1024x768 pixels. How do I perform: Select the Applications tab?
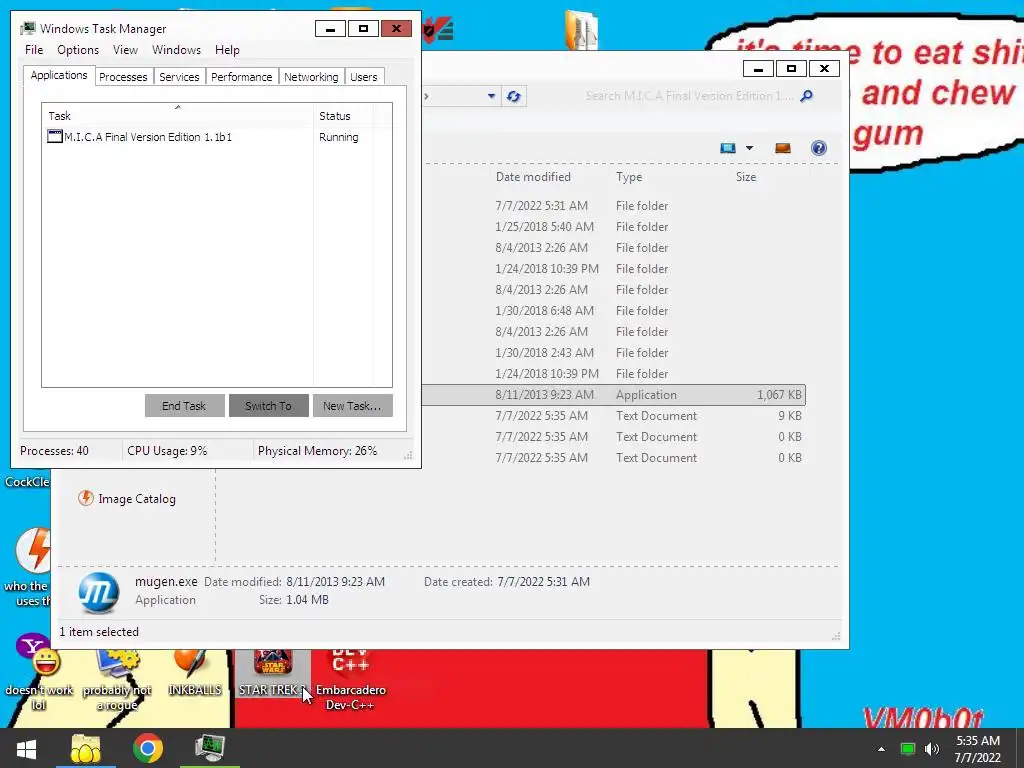[59, 75]
